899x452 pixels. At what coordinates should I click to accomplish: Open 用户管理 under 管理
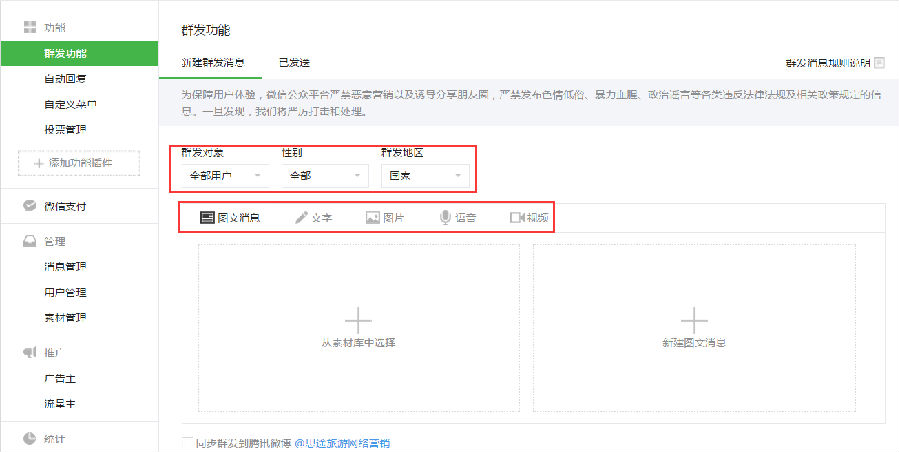[65, 292]
